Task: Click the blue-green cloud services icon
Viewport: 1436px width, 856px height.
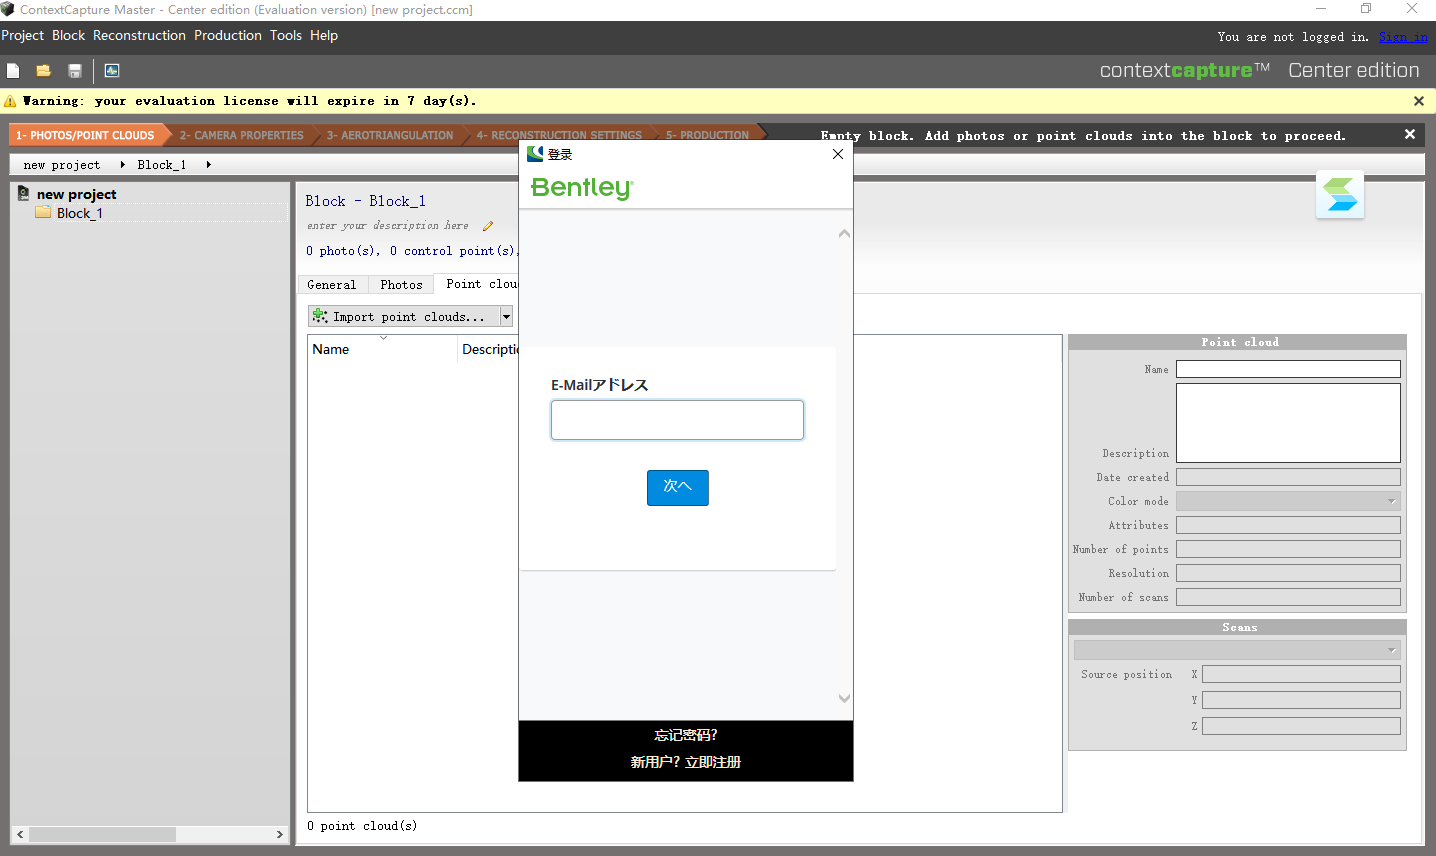Action: click(1340, 194)
